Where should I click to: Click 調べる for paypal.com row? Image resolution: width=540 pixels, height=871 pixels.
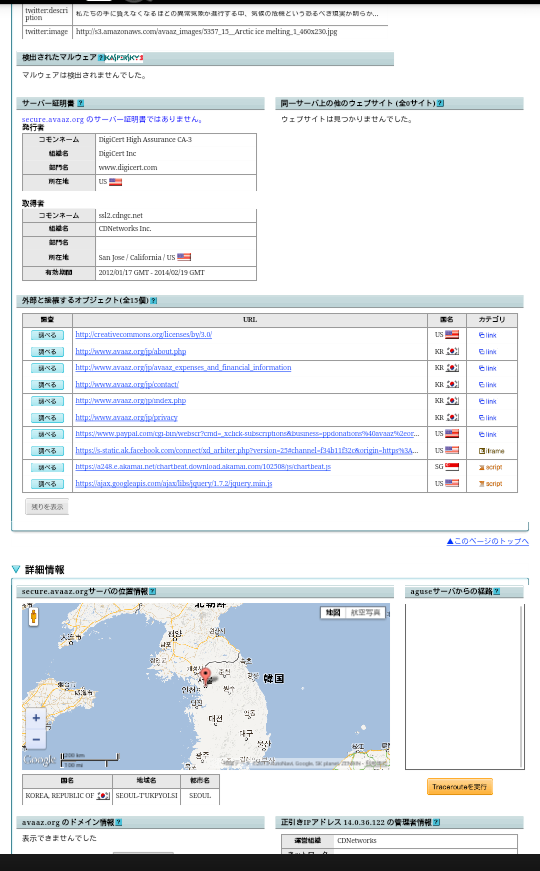coord(47,434)
